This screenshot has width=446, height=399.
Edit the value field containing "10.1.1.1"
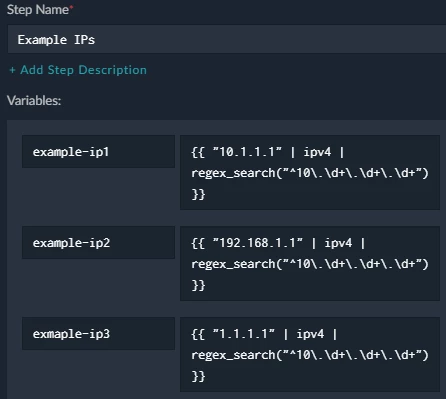coord(310,172)
